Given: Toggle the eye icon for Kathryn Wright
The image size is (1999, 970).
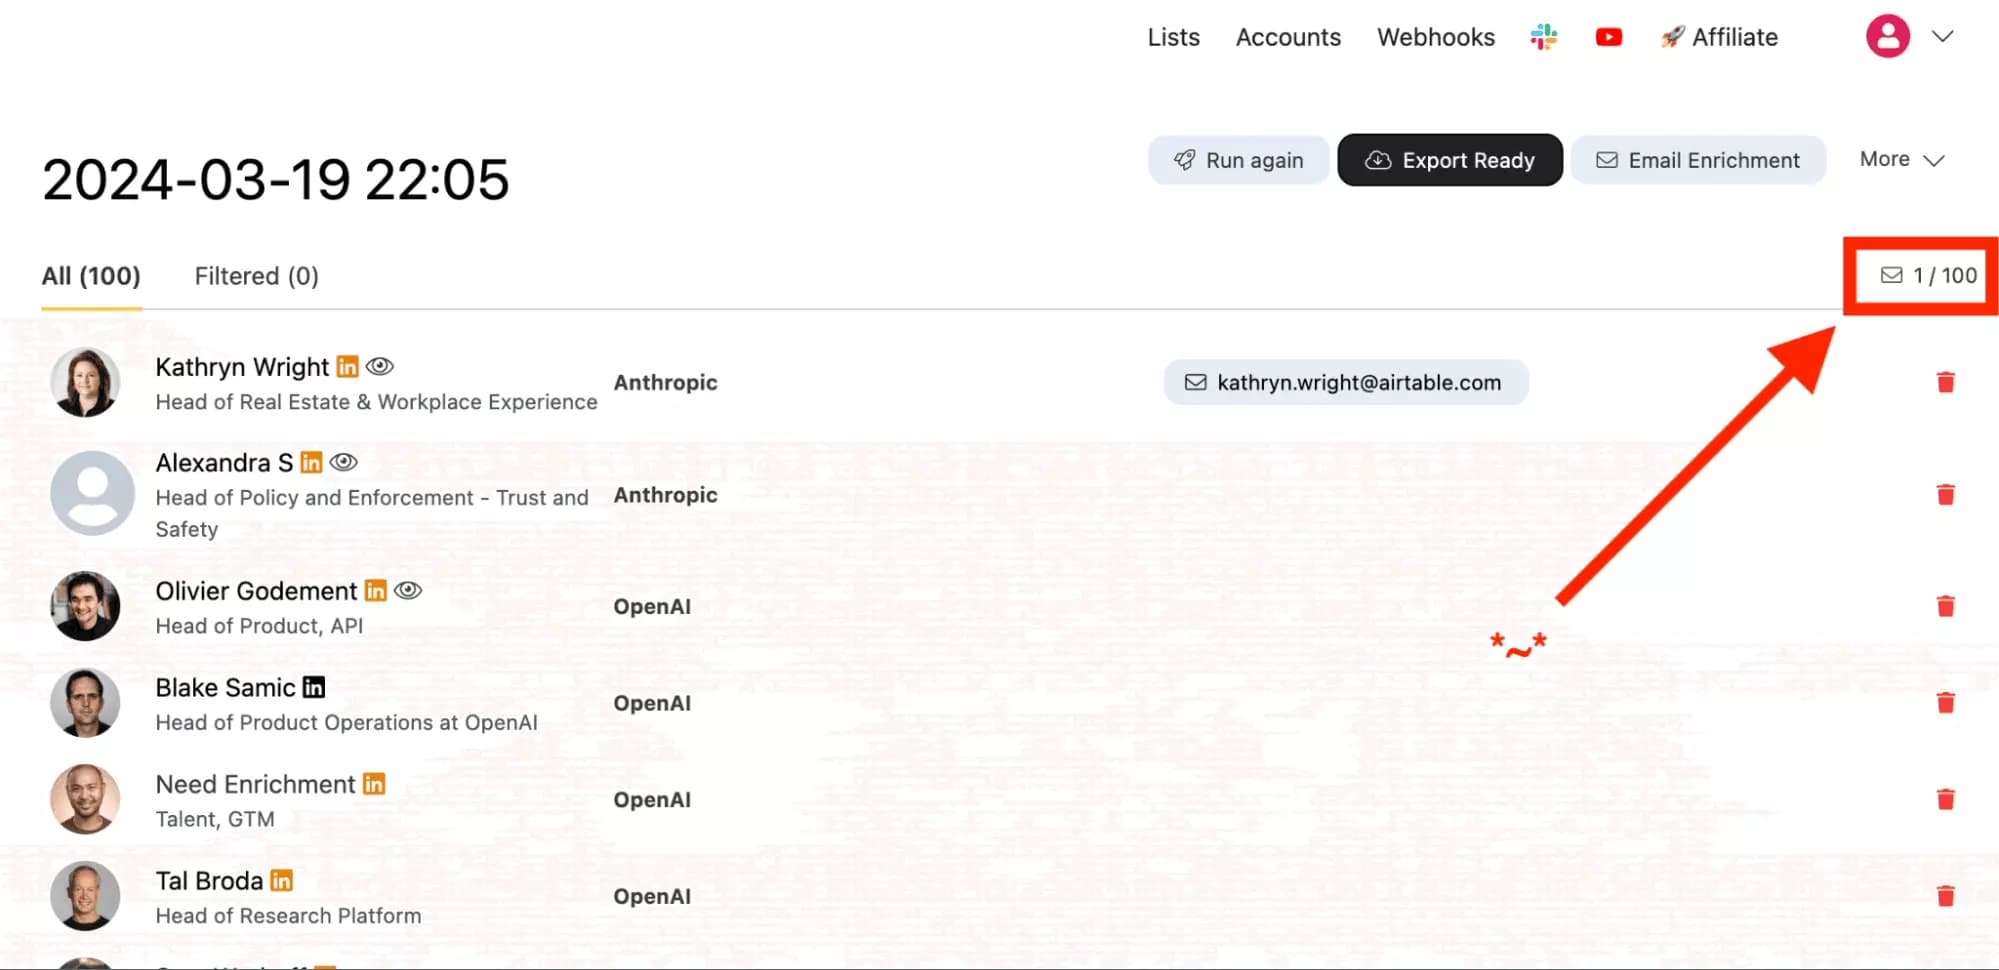Looking at the screenshot, I should pos(380,366).
